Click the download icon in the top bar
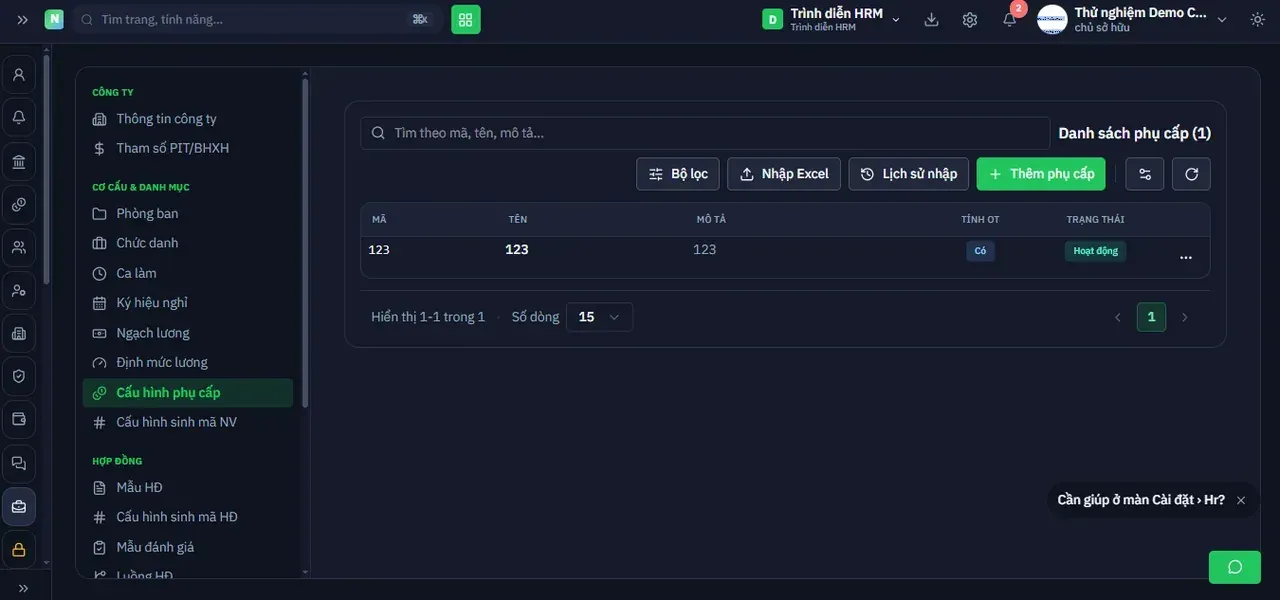This screenshot has height=600, width=1280. 932,20
